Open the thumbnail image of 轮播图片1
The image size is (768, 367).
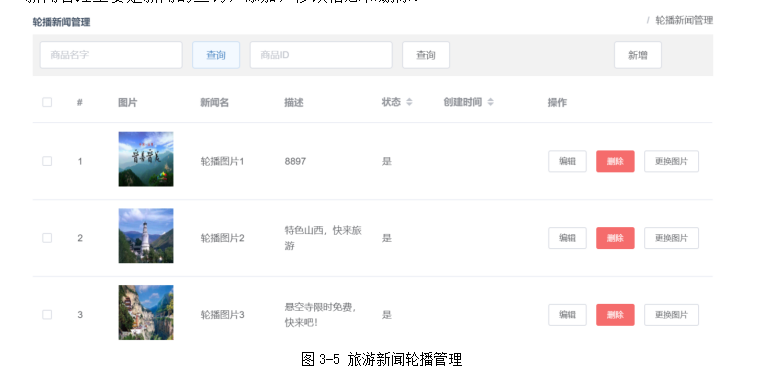point(146,159)
